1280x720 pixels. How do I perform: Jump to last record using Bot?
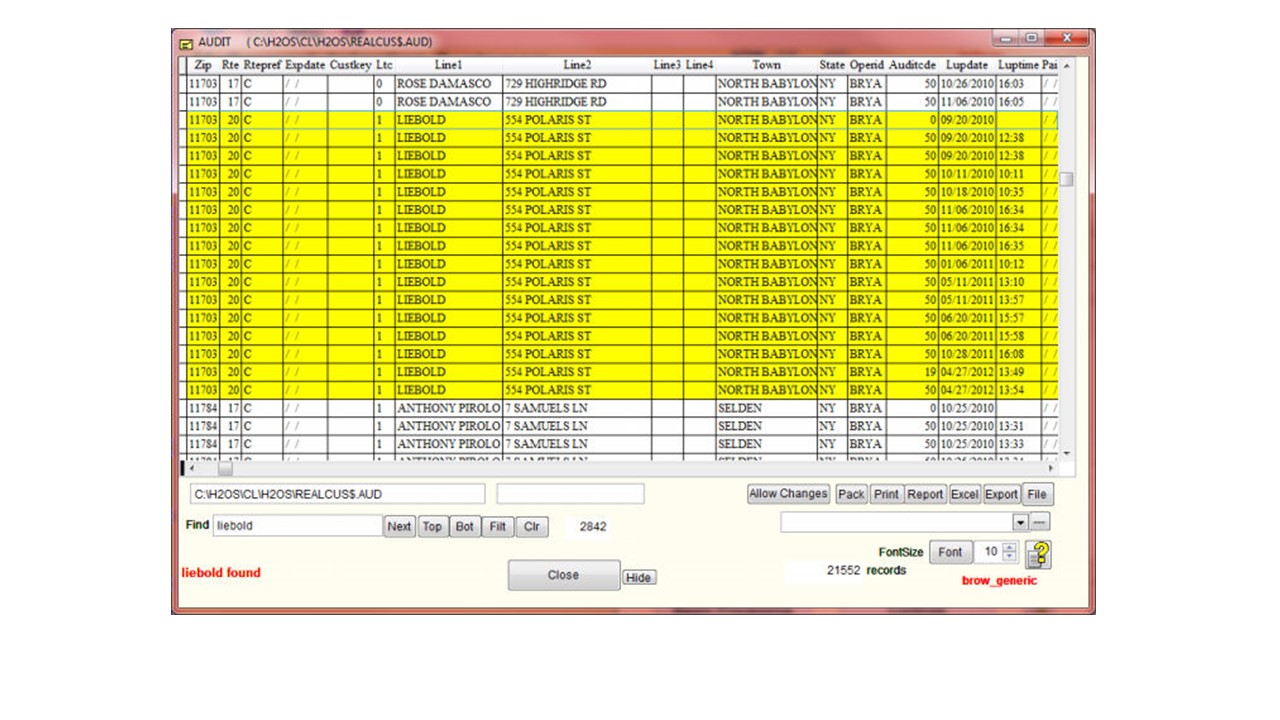(464, 526)
